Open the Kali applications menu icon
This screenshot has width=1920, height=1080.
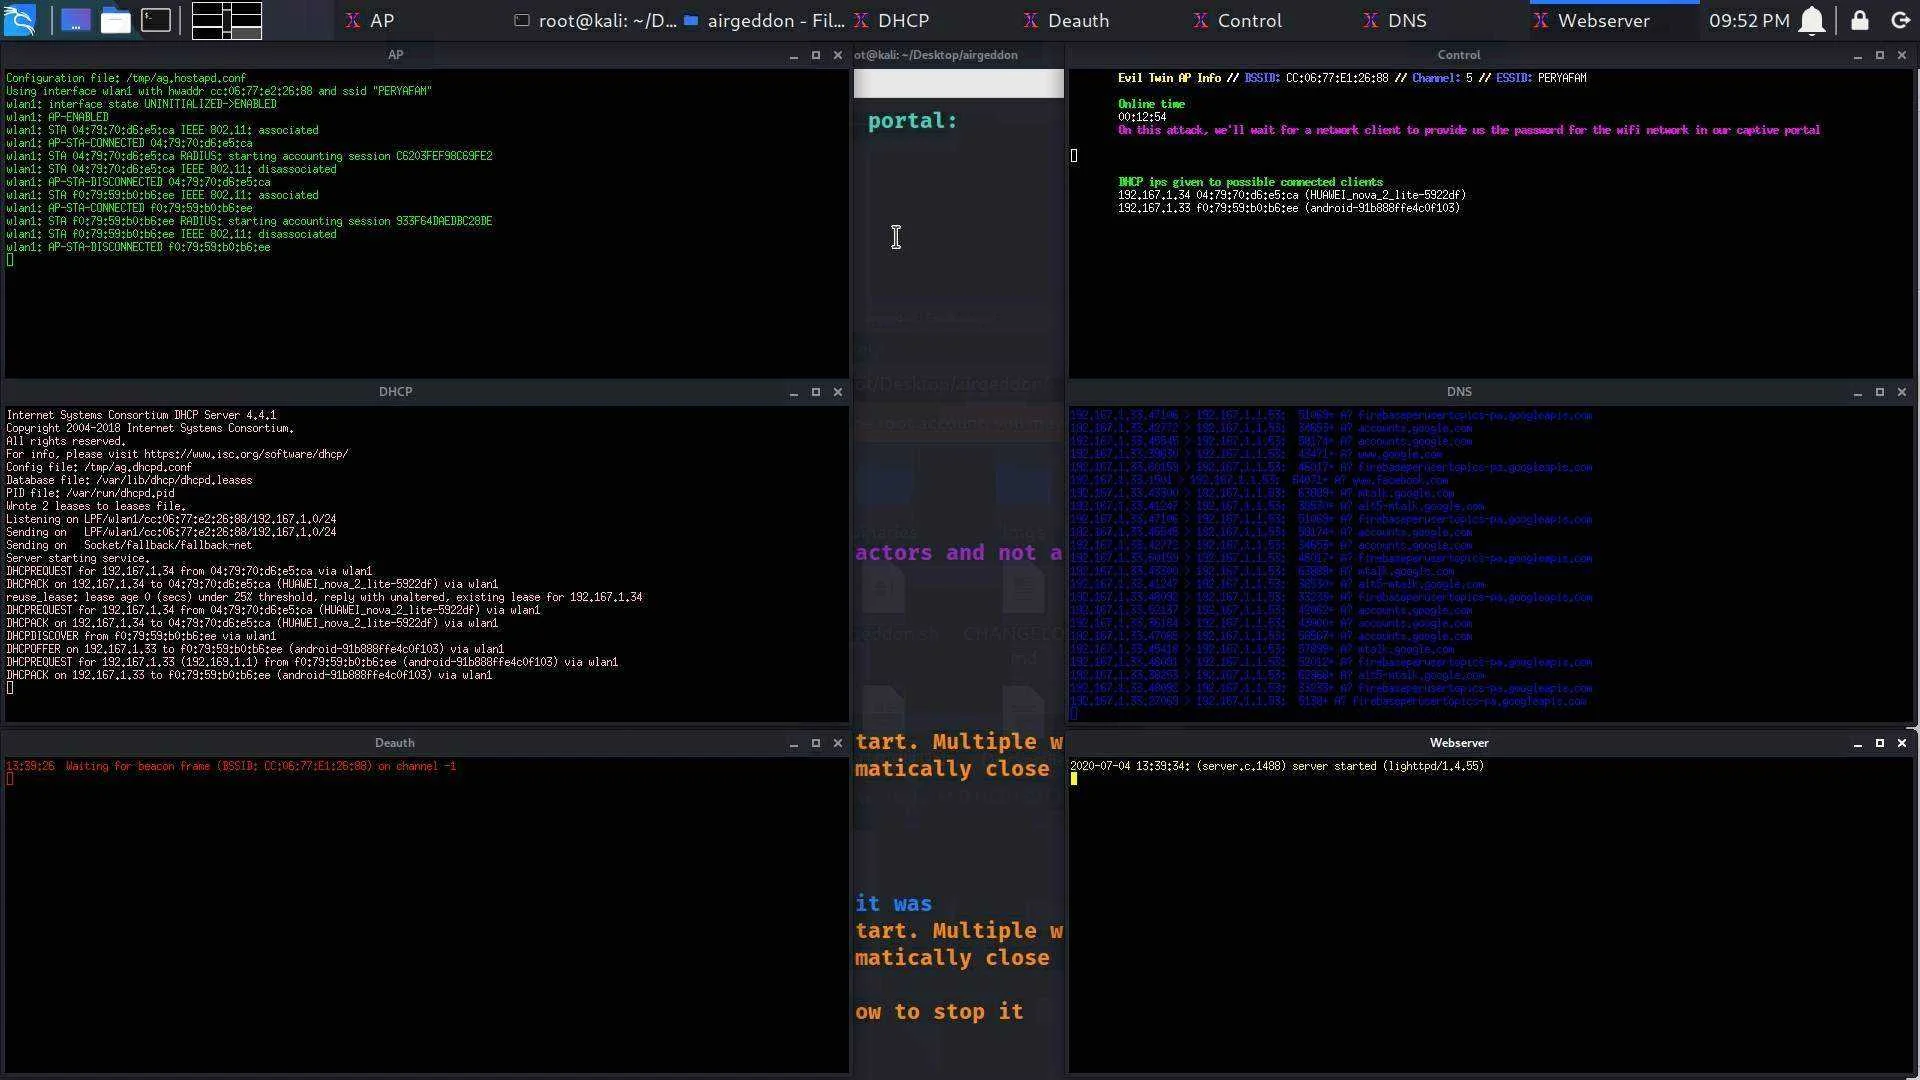point(20,20)
